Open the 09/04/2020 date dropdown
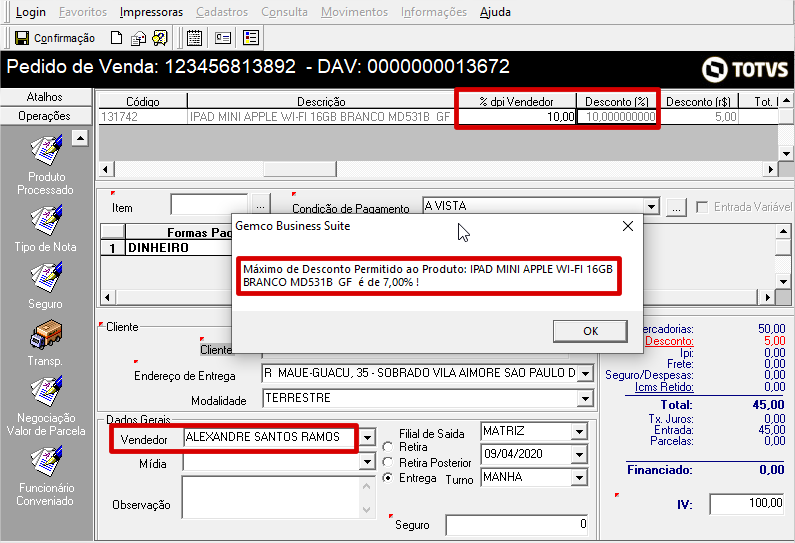Image resolution: width=795 pixels, height=543 pixels. pos(579,454)
